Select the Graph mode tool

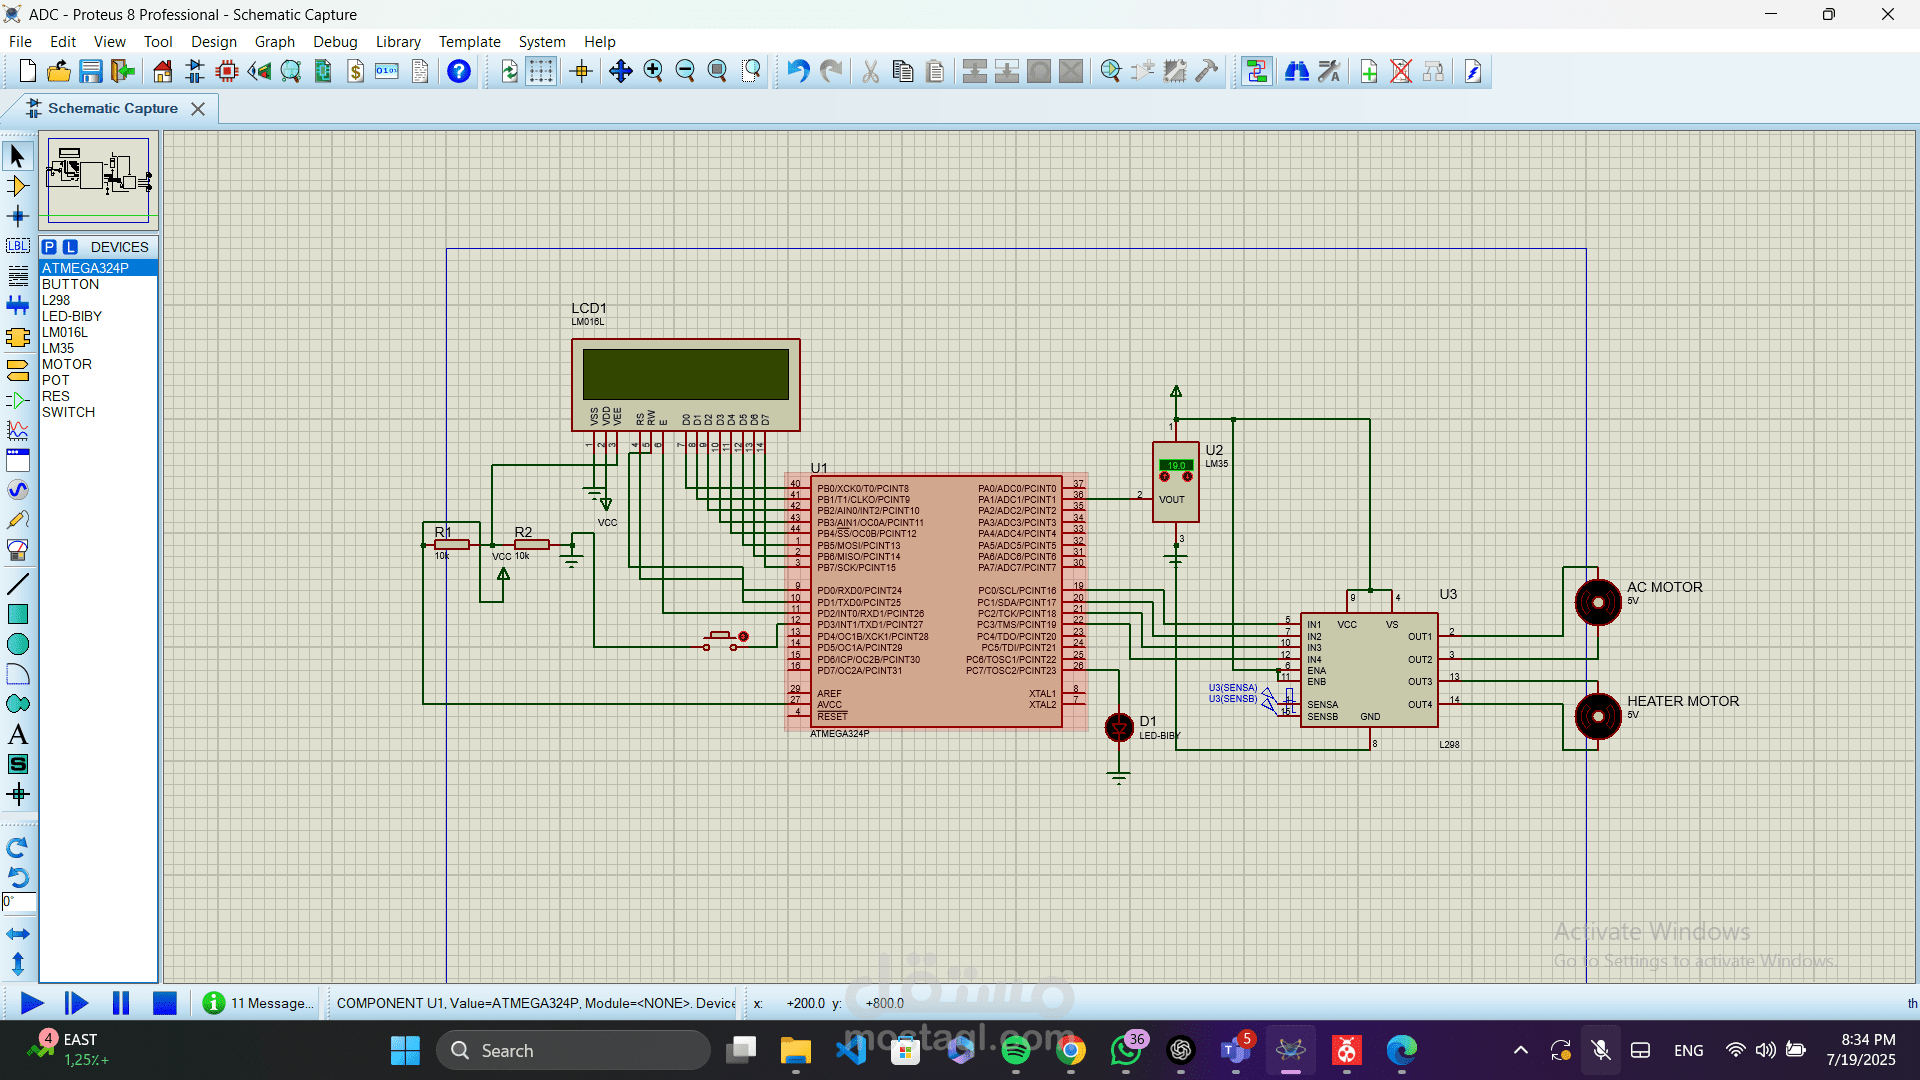tap(17, 430)
